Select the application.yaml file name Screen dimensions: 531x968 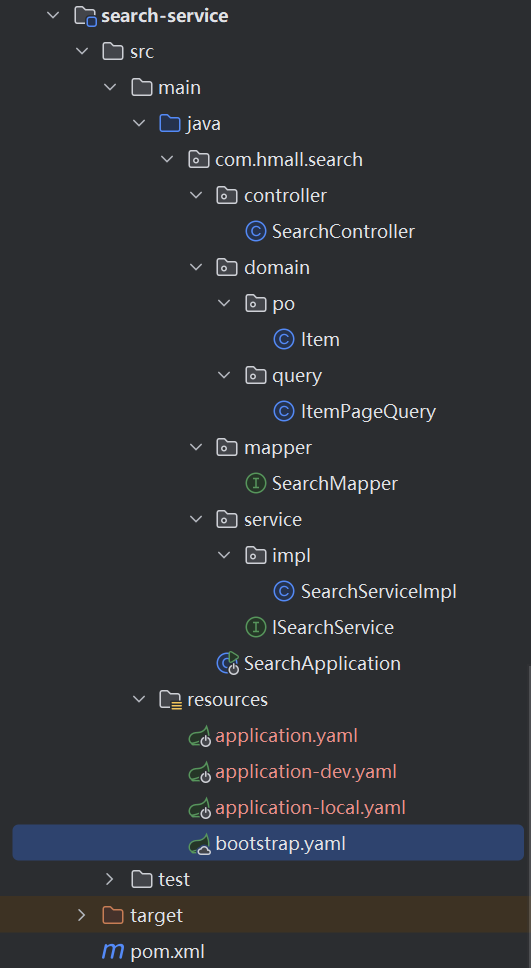click(x=286, y=736)
